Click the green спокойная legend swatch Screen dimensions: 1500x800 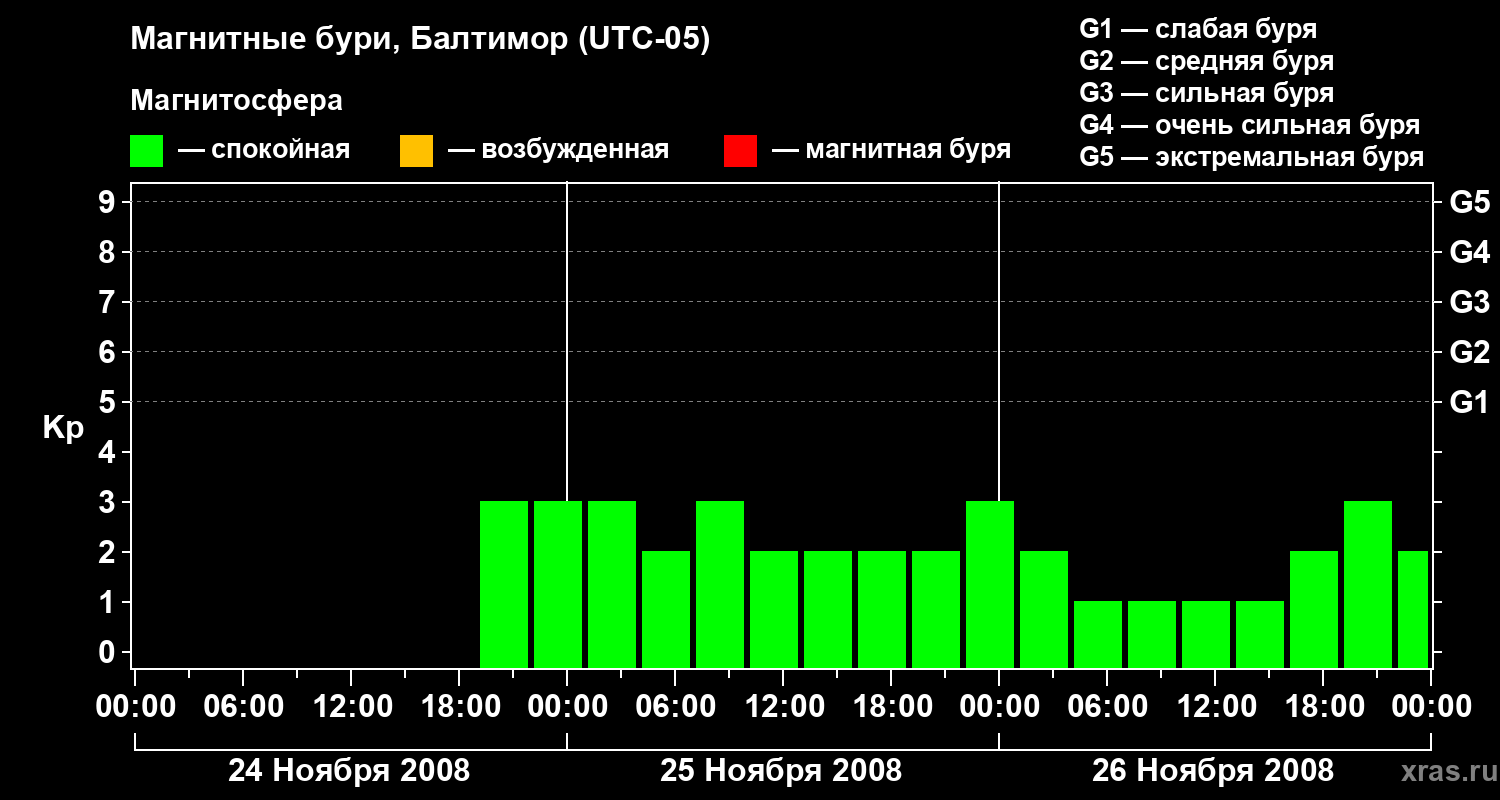click(146, 151)
